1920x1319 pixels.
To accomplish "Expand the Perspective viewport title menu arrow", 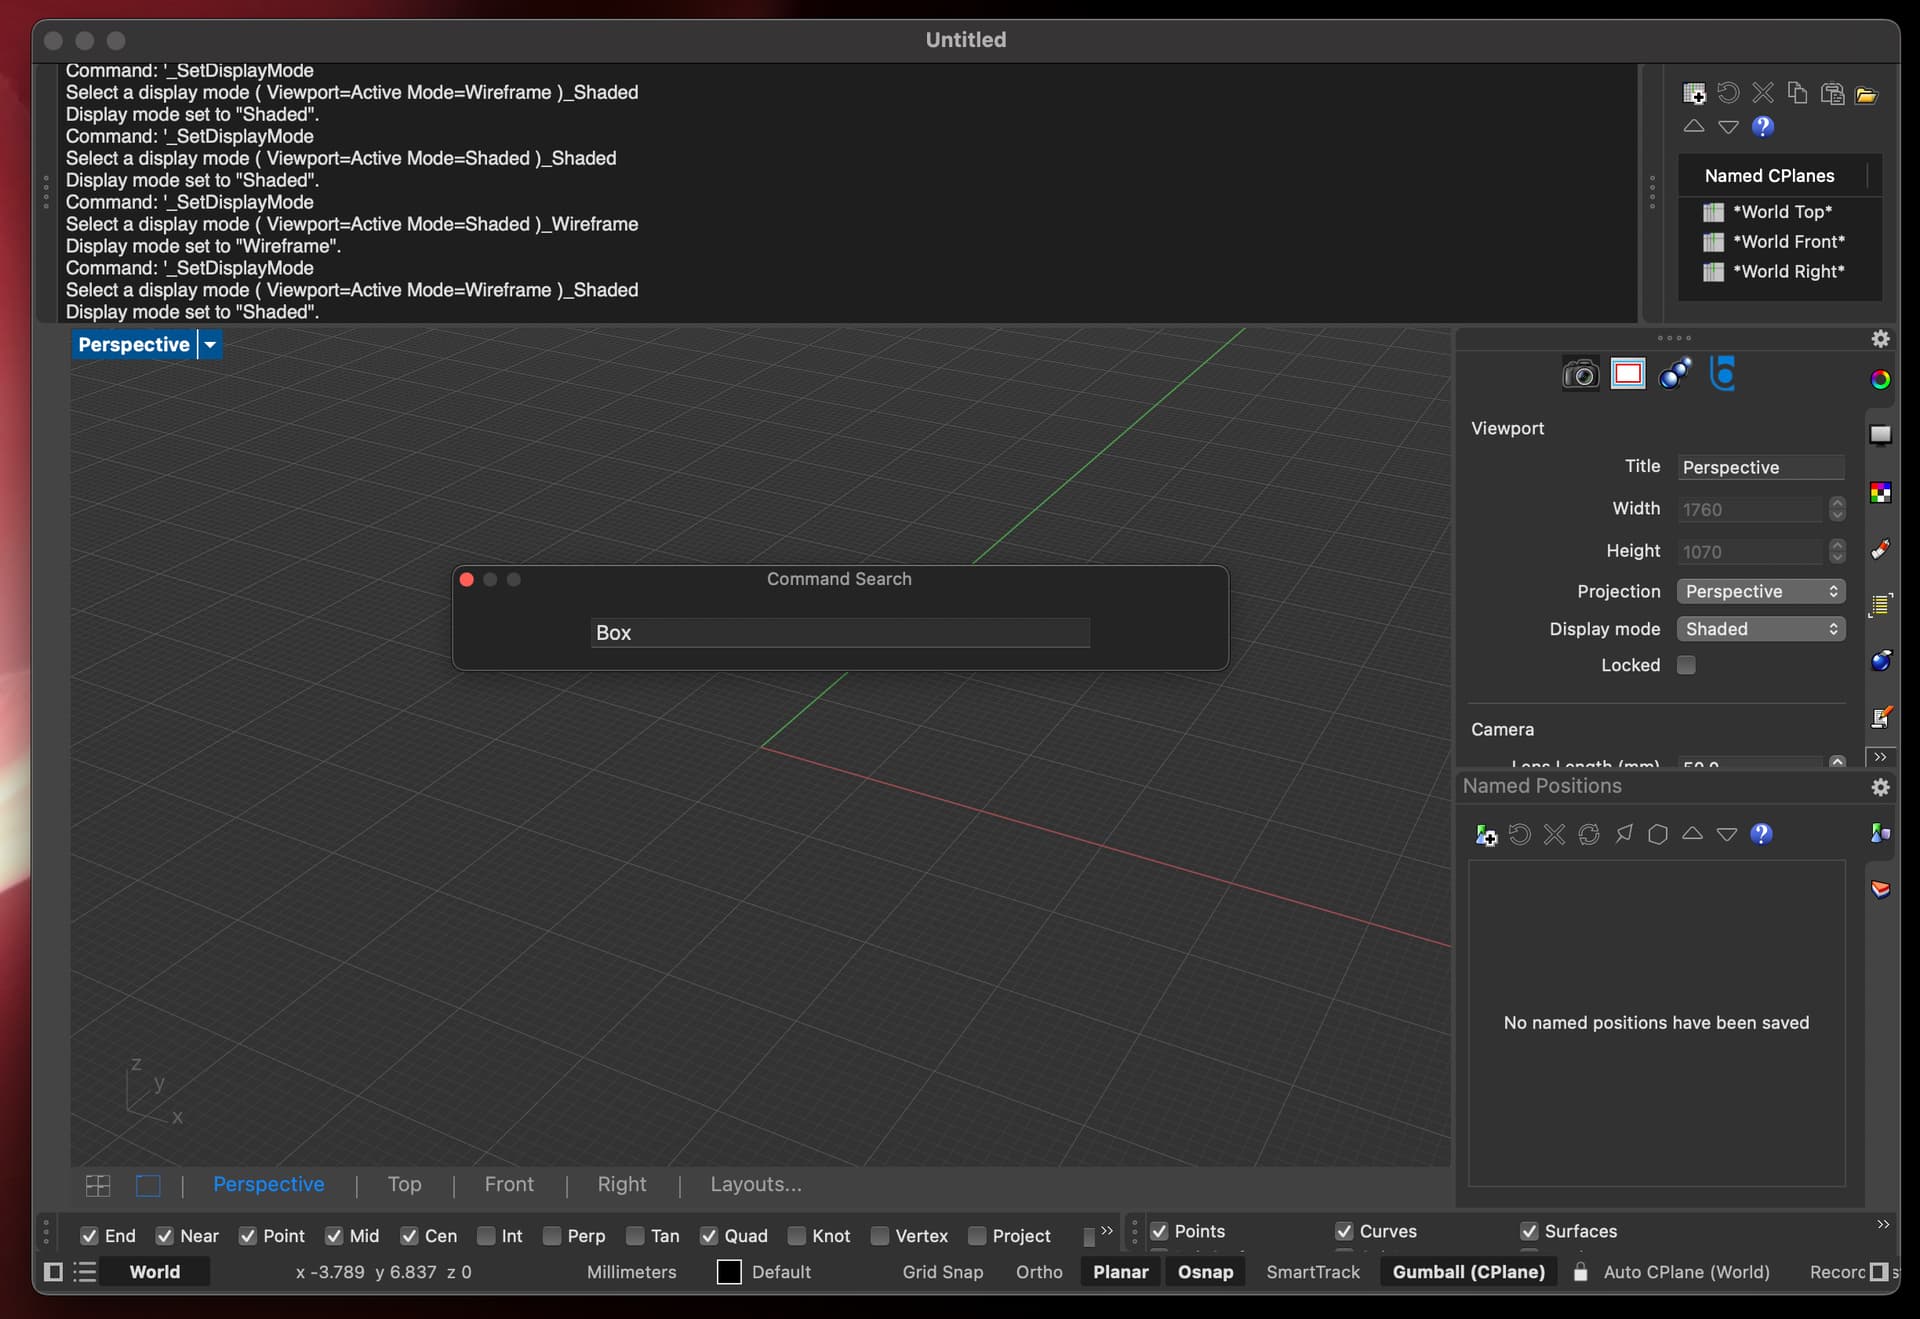I will (x=210, y=344).
